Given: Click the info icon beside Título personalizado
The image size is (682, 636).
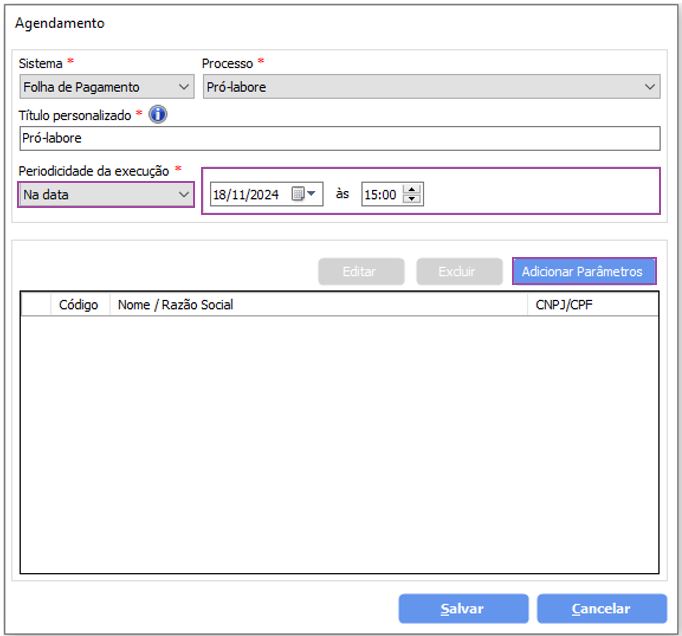Looking at the screenshot, I should (157, 115).
